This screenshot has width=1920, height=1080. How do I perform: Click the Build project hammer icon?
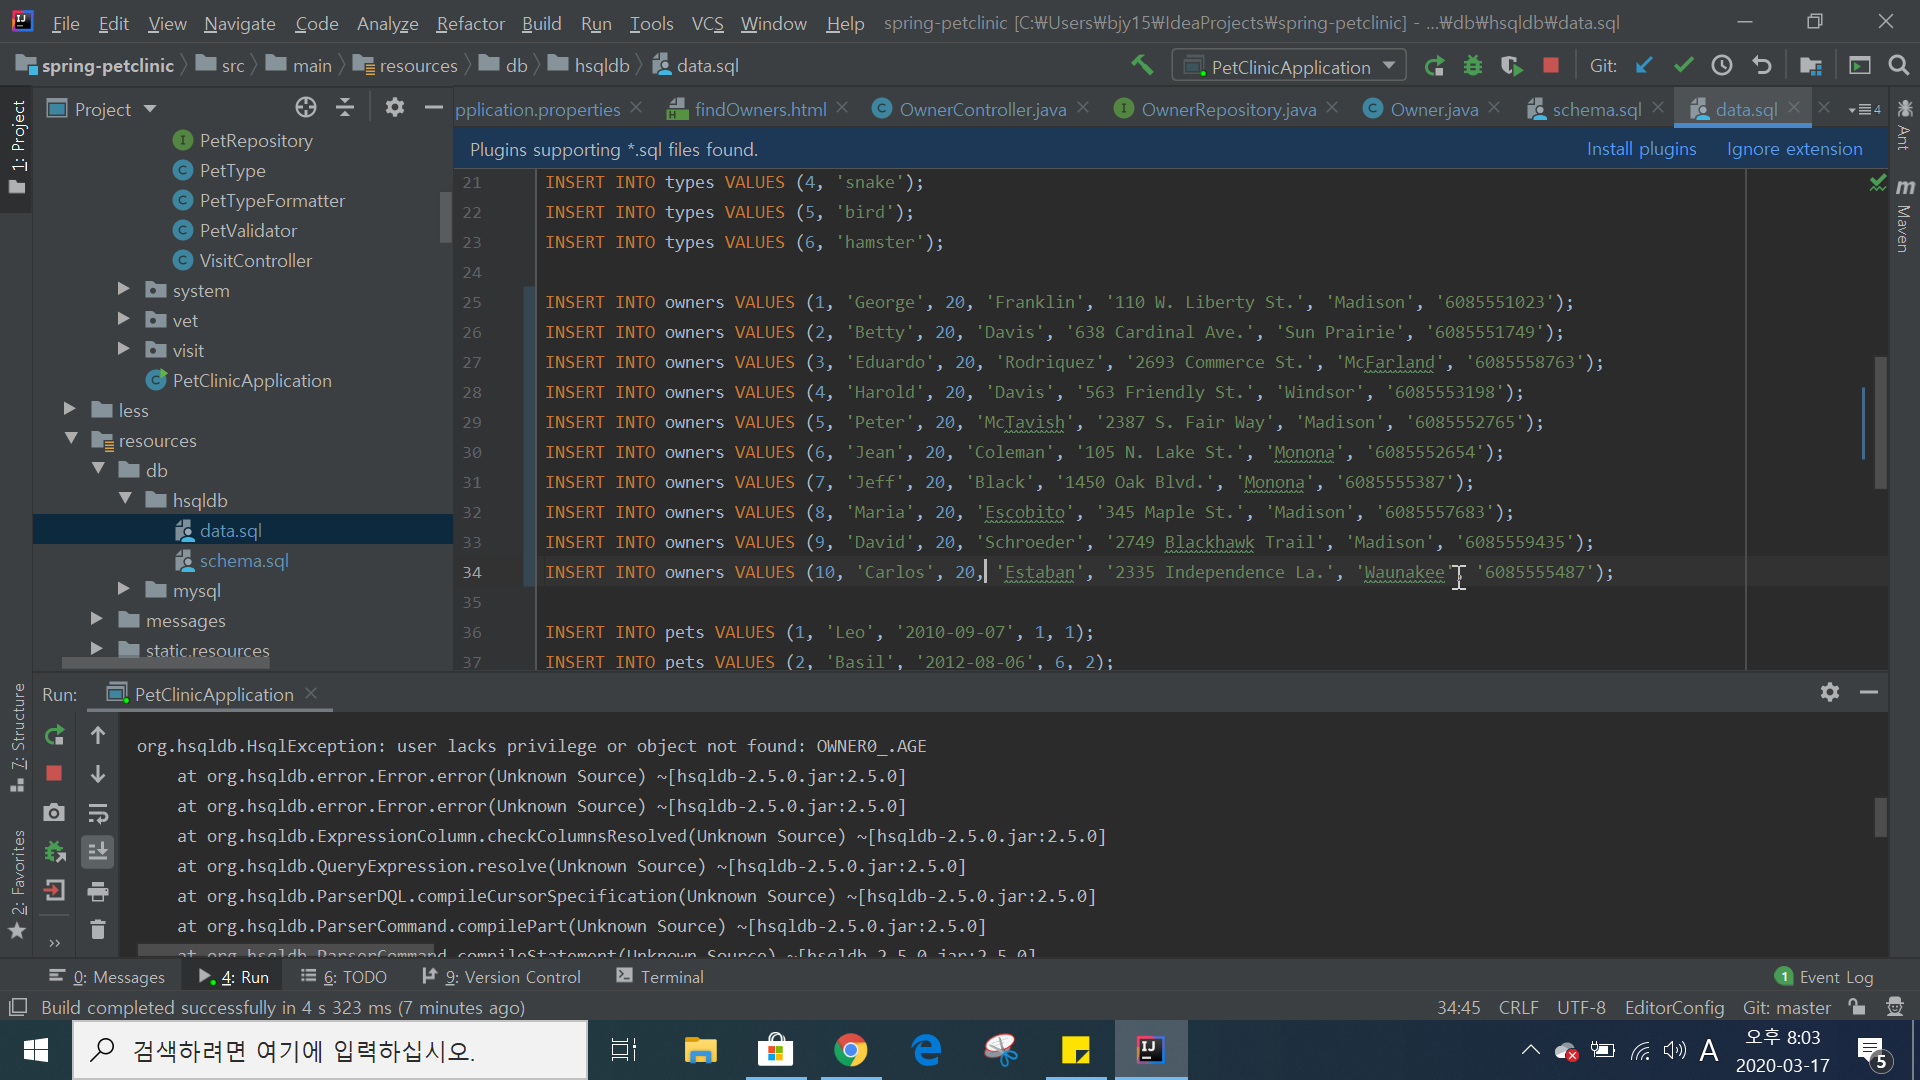pyautogui.click(x=1142, y=66)
